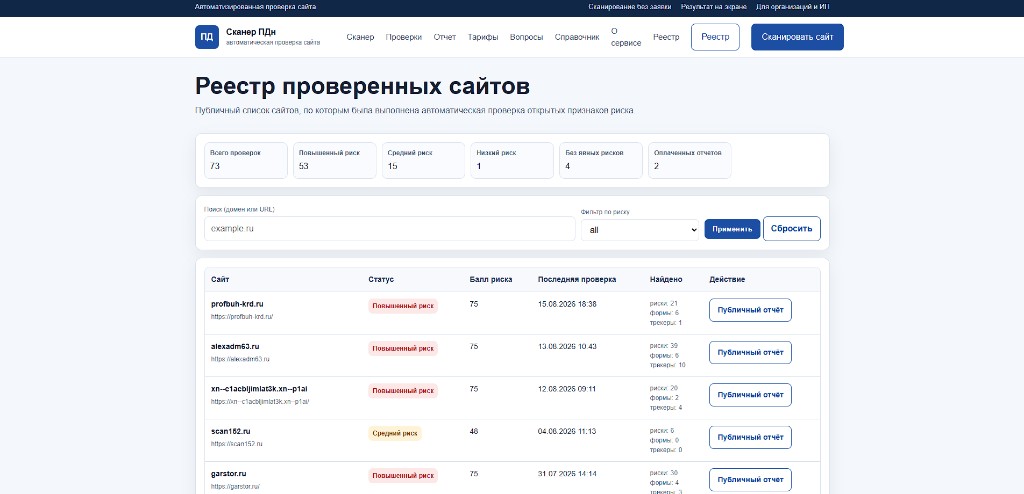Open public report for xn--c1acbljimlat3k.xn--p1ai
Image resolution: width=1024 pixels, height=494 pixels.
(750, 395)
